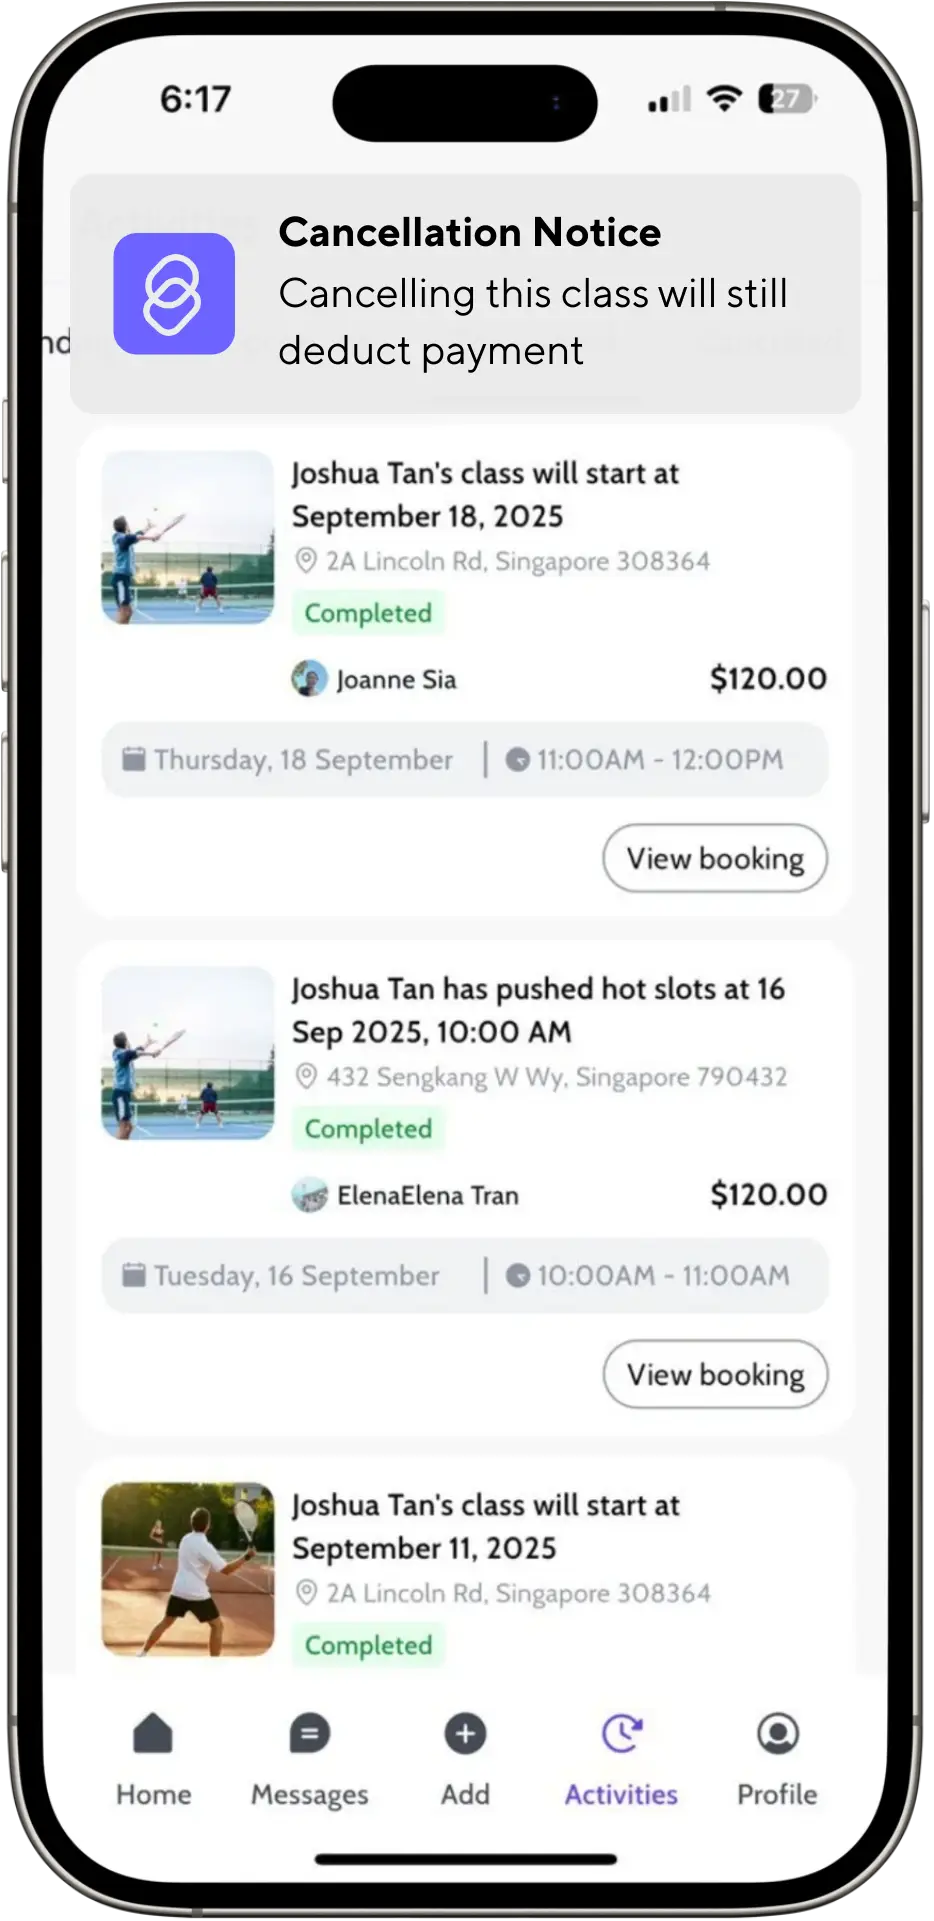Open the Profile tab icon
The width and height of the screenshot is (934, 1921).
777,1734
